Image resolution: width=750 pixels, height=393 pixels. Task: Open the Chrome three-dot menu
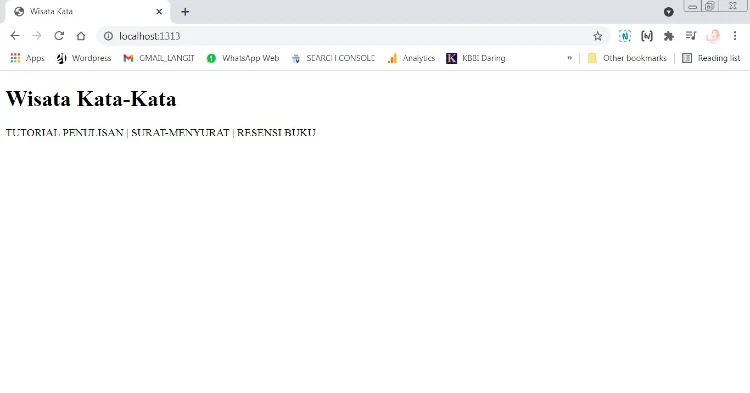point(735,36)
